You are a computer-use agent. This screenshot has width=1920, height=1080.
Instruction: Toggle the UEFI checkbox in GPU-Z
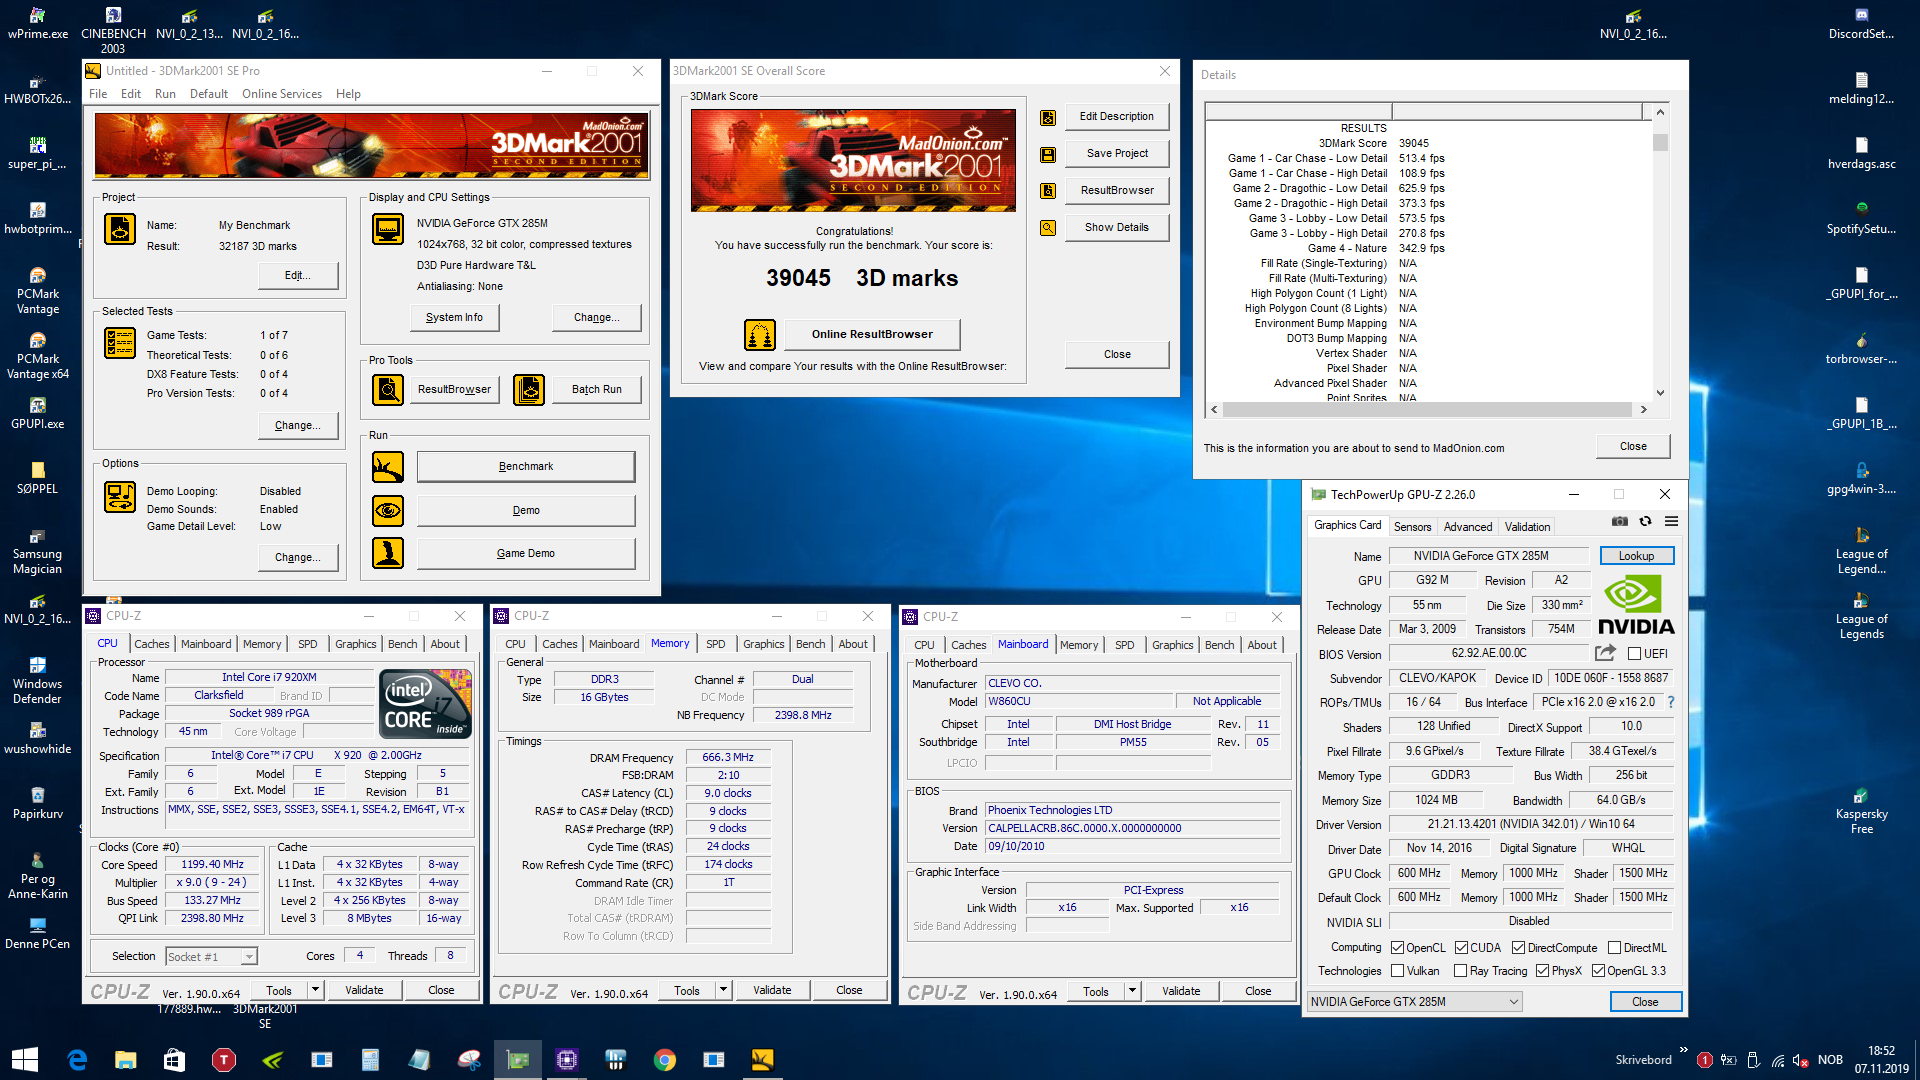(x=1634, y=654)
